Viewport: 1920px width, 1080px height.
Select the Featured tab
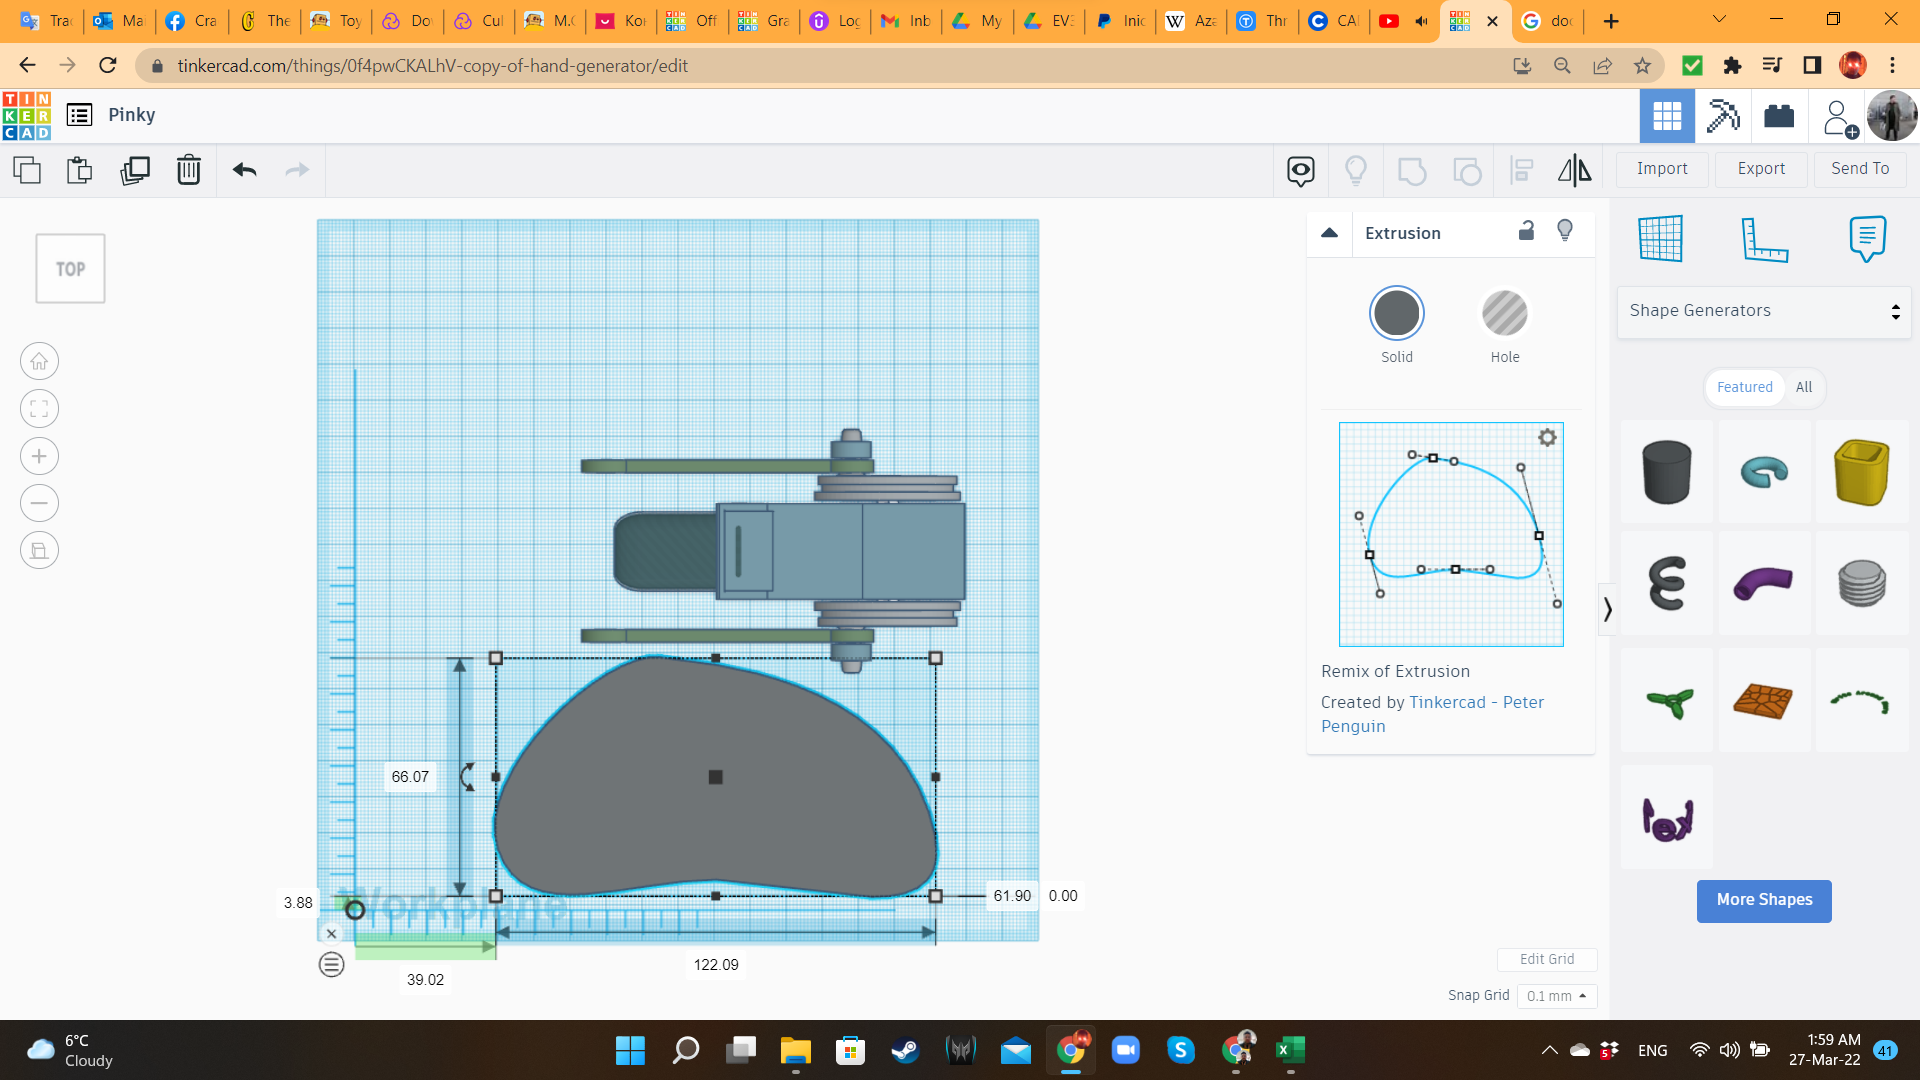click(x=1744, y=387)
